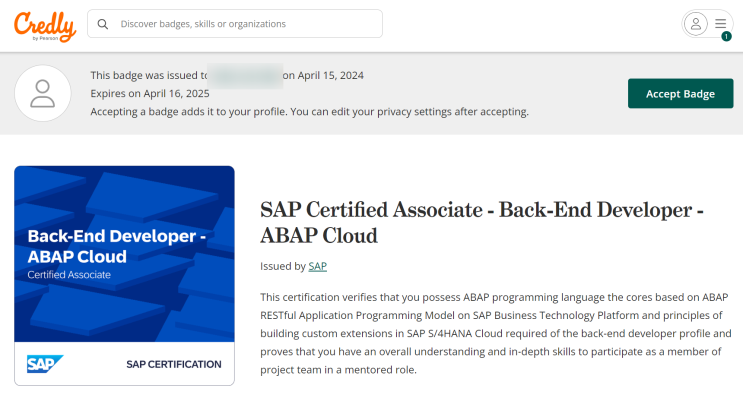743x398 pixels.
Task: Open the user account avatar icon
Action: (x=696, y=24)
